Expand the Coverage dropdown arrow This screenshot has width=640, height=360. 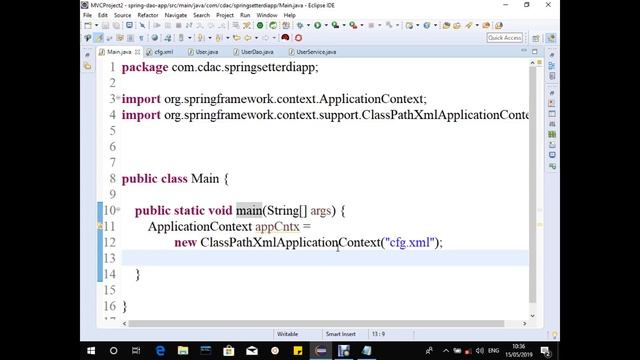344,25
